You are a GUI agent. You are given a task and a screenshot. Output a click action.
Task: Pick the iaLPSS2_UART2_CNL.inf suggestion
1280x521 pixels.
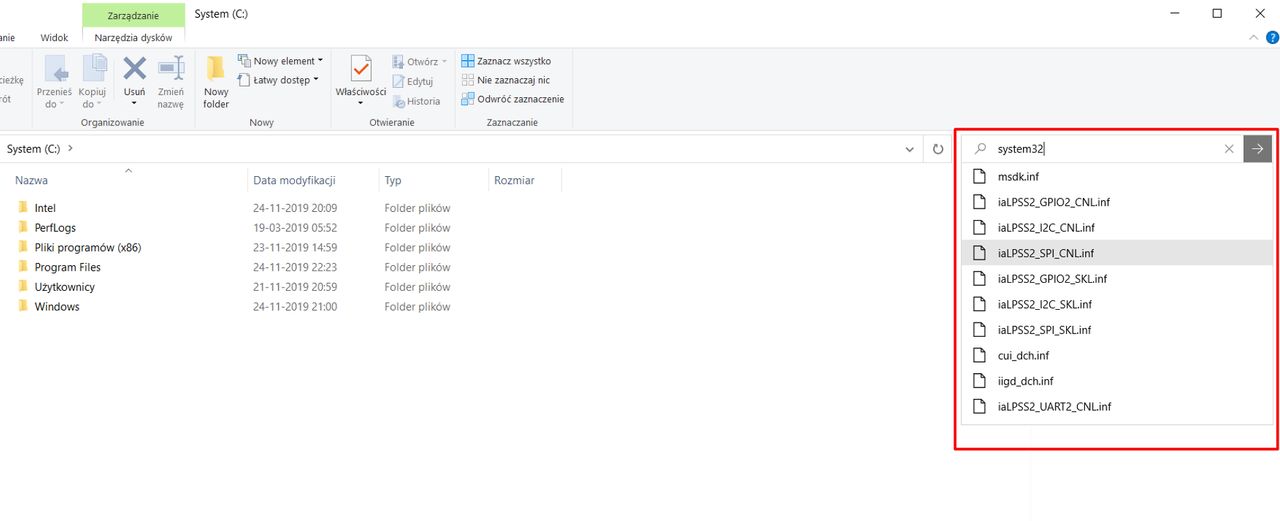coord(1116,407)
